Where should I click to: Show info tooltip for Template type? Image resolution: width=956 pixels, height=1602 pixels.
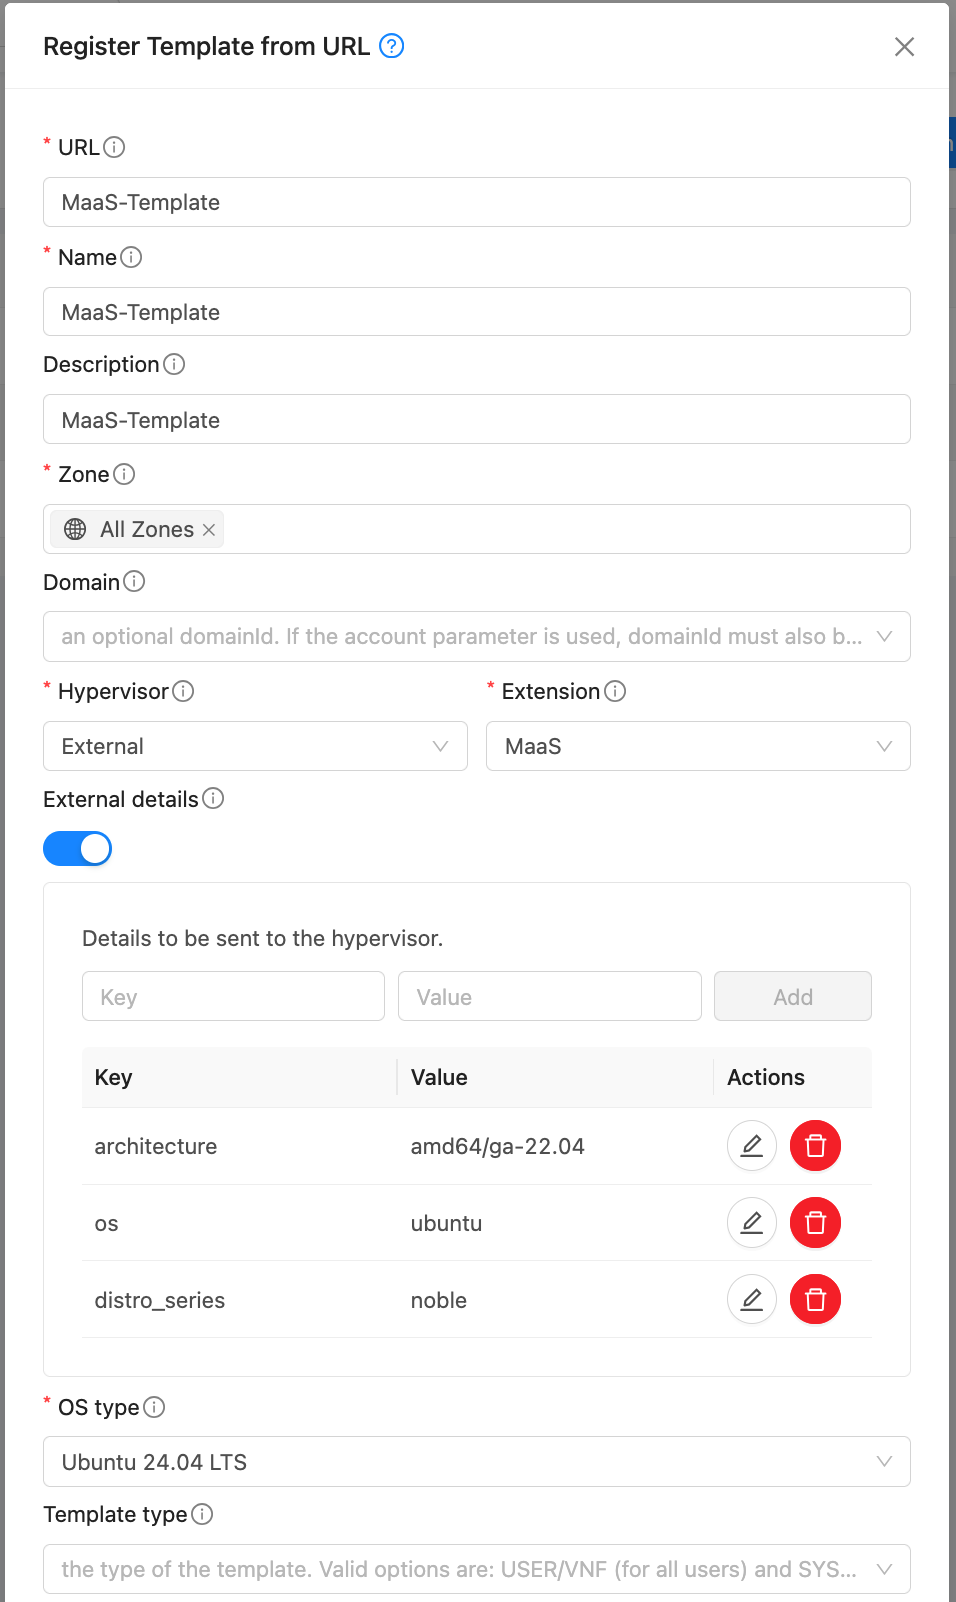tap(202, 1514)
